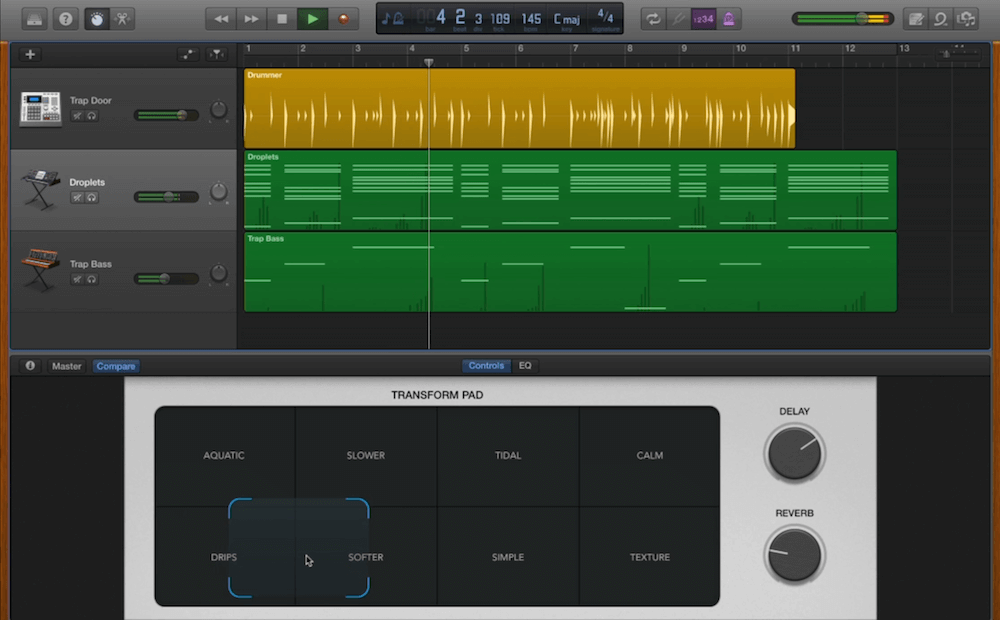1000x620 pixels.
Task: Click the 145 bpm tempo value
Action: (531, 19)
